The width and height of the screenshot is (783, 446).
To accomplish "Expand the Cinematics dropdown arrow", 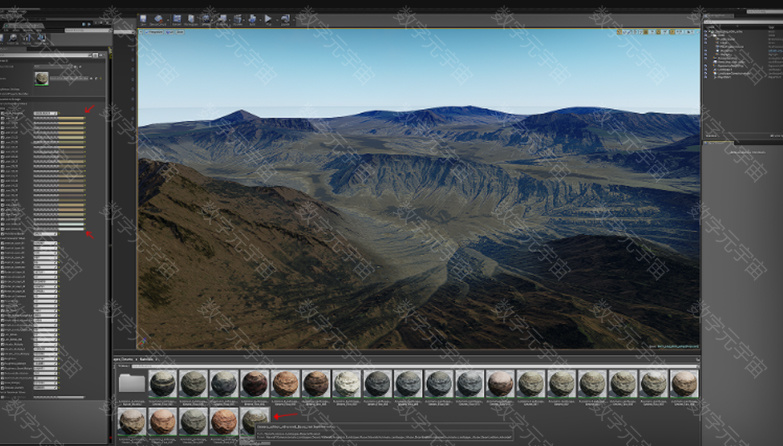I will click(244, 20).
